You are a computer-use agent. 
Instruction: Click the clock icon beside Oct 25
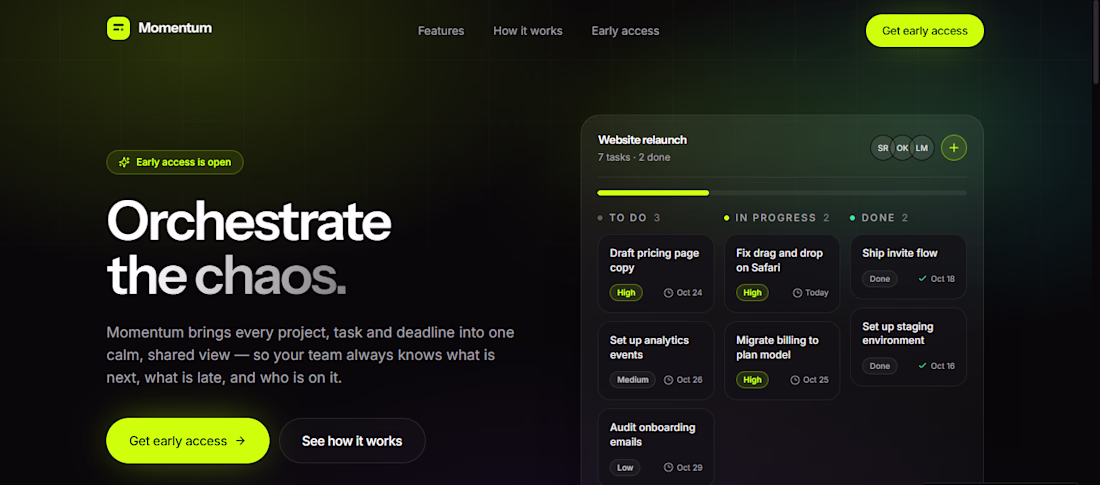click(795, 380)
